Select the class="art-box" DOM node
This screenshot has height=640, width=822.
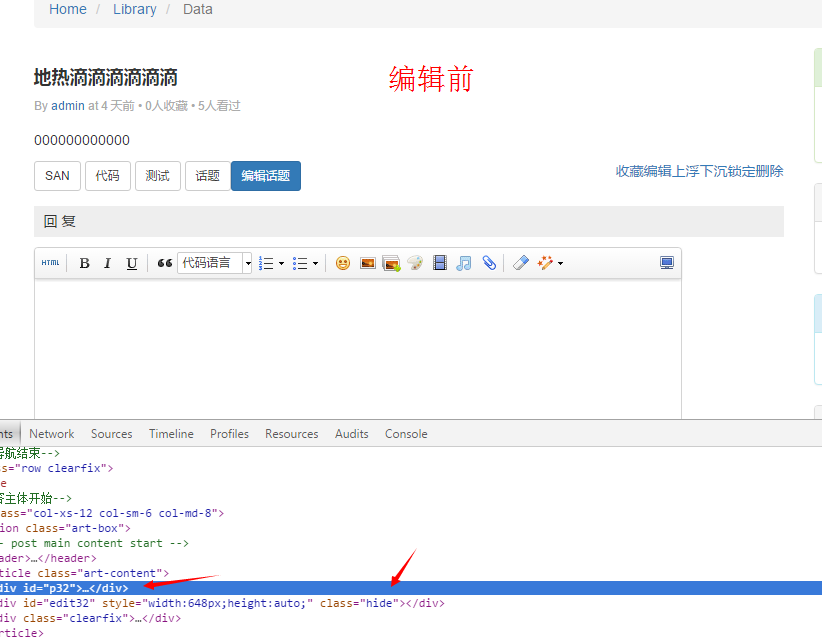[x=65, y=528]
